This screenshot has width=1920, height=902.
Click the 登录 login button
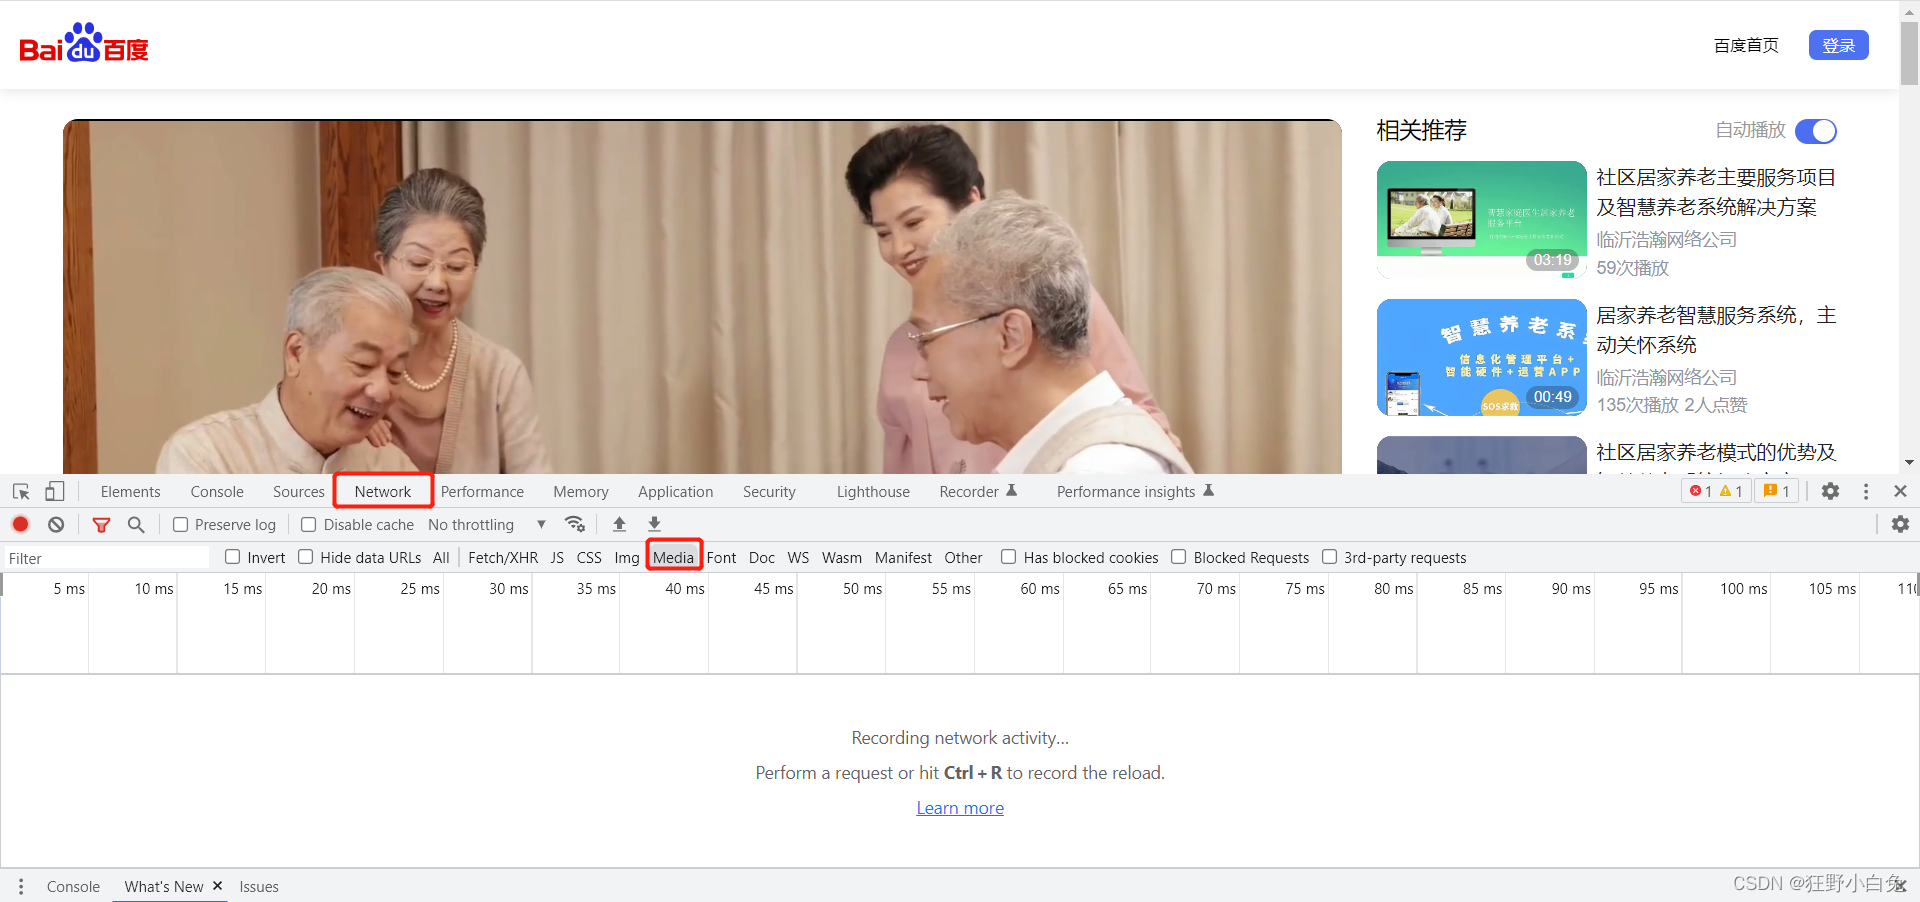click(x=1838, y=45)
